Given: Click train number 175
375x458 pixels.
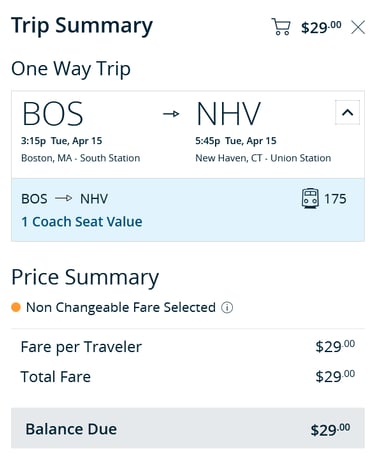Looking at the screenshot, I should pyautogui.click(x=335, y=199).
